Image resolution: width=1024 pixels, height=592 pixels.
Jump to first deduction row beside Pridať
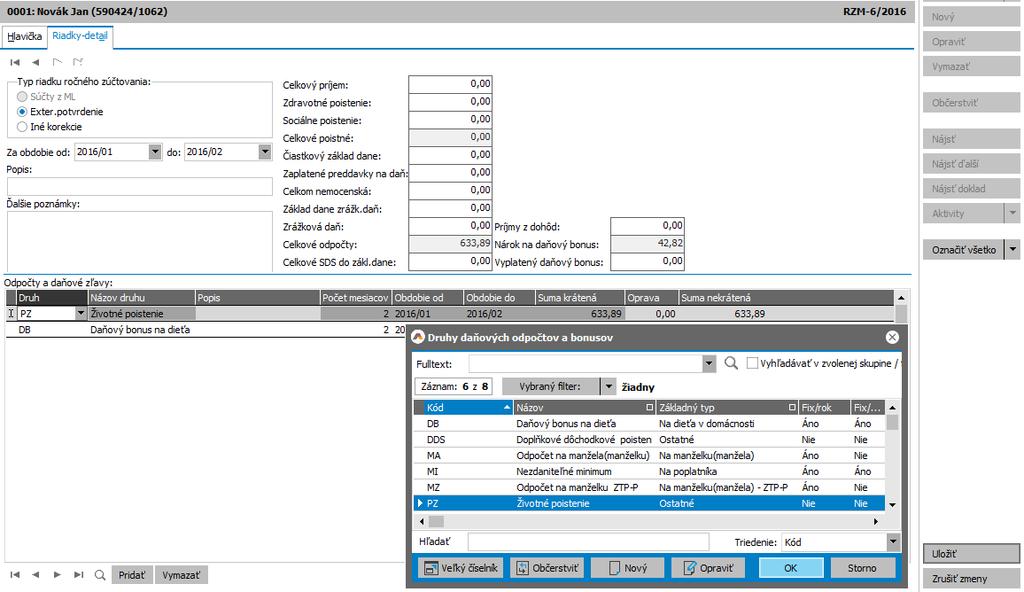point(15,575)
